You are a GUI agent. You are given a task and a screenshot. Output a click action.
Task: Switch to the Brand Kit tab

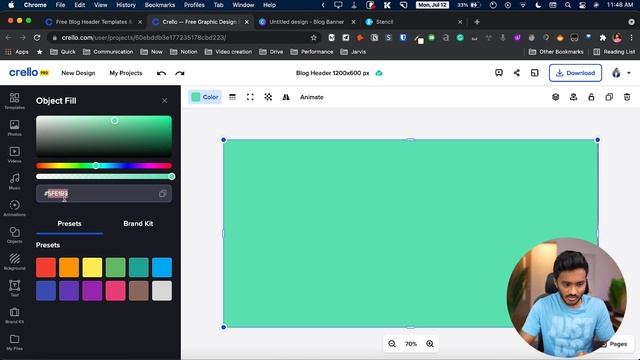[x=138, y=224]
